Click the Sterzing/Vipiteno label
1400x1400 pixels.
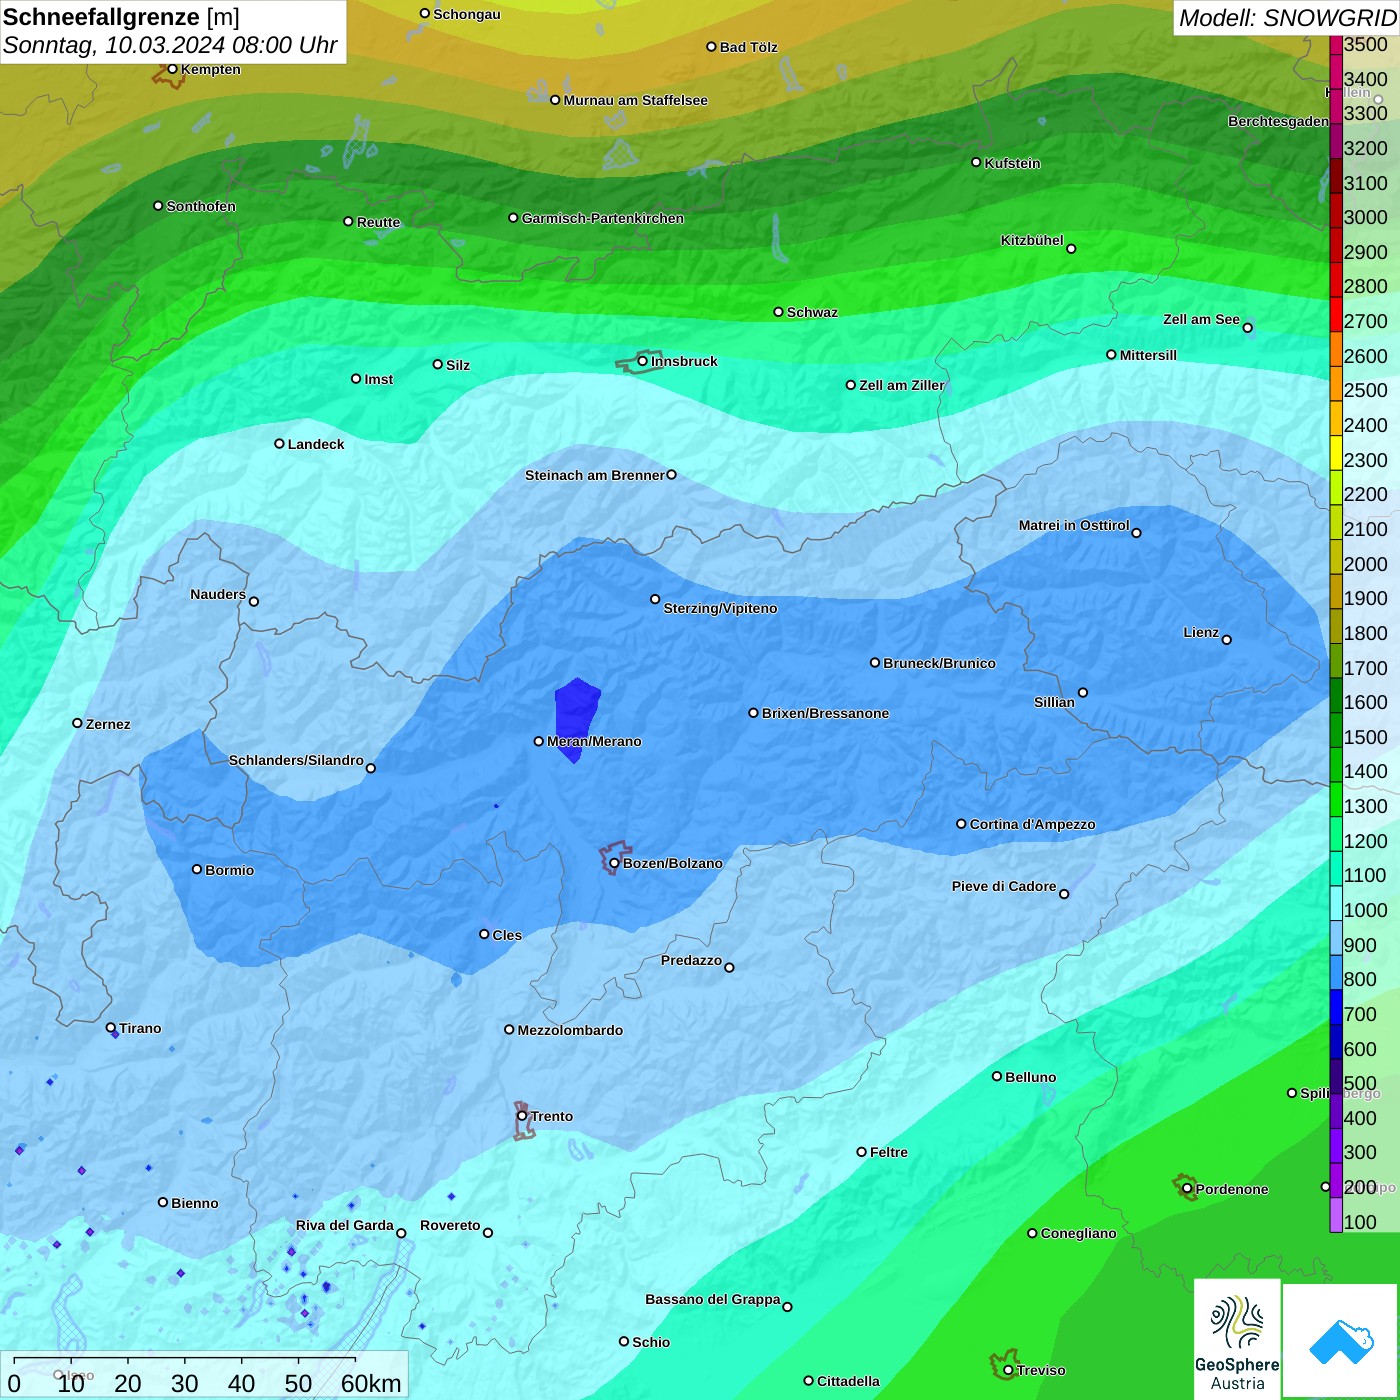[720, 608]
